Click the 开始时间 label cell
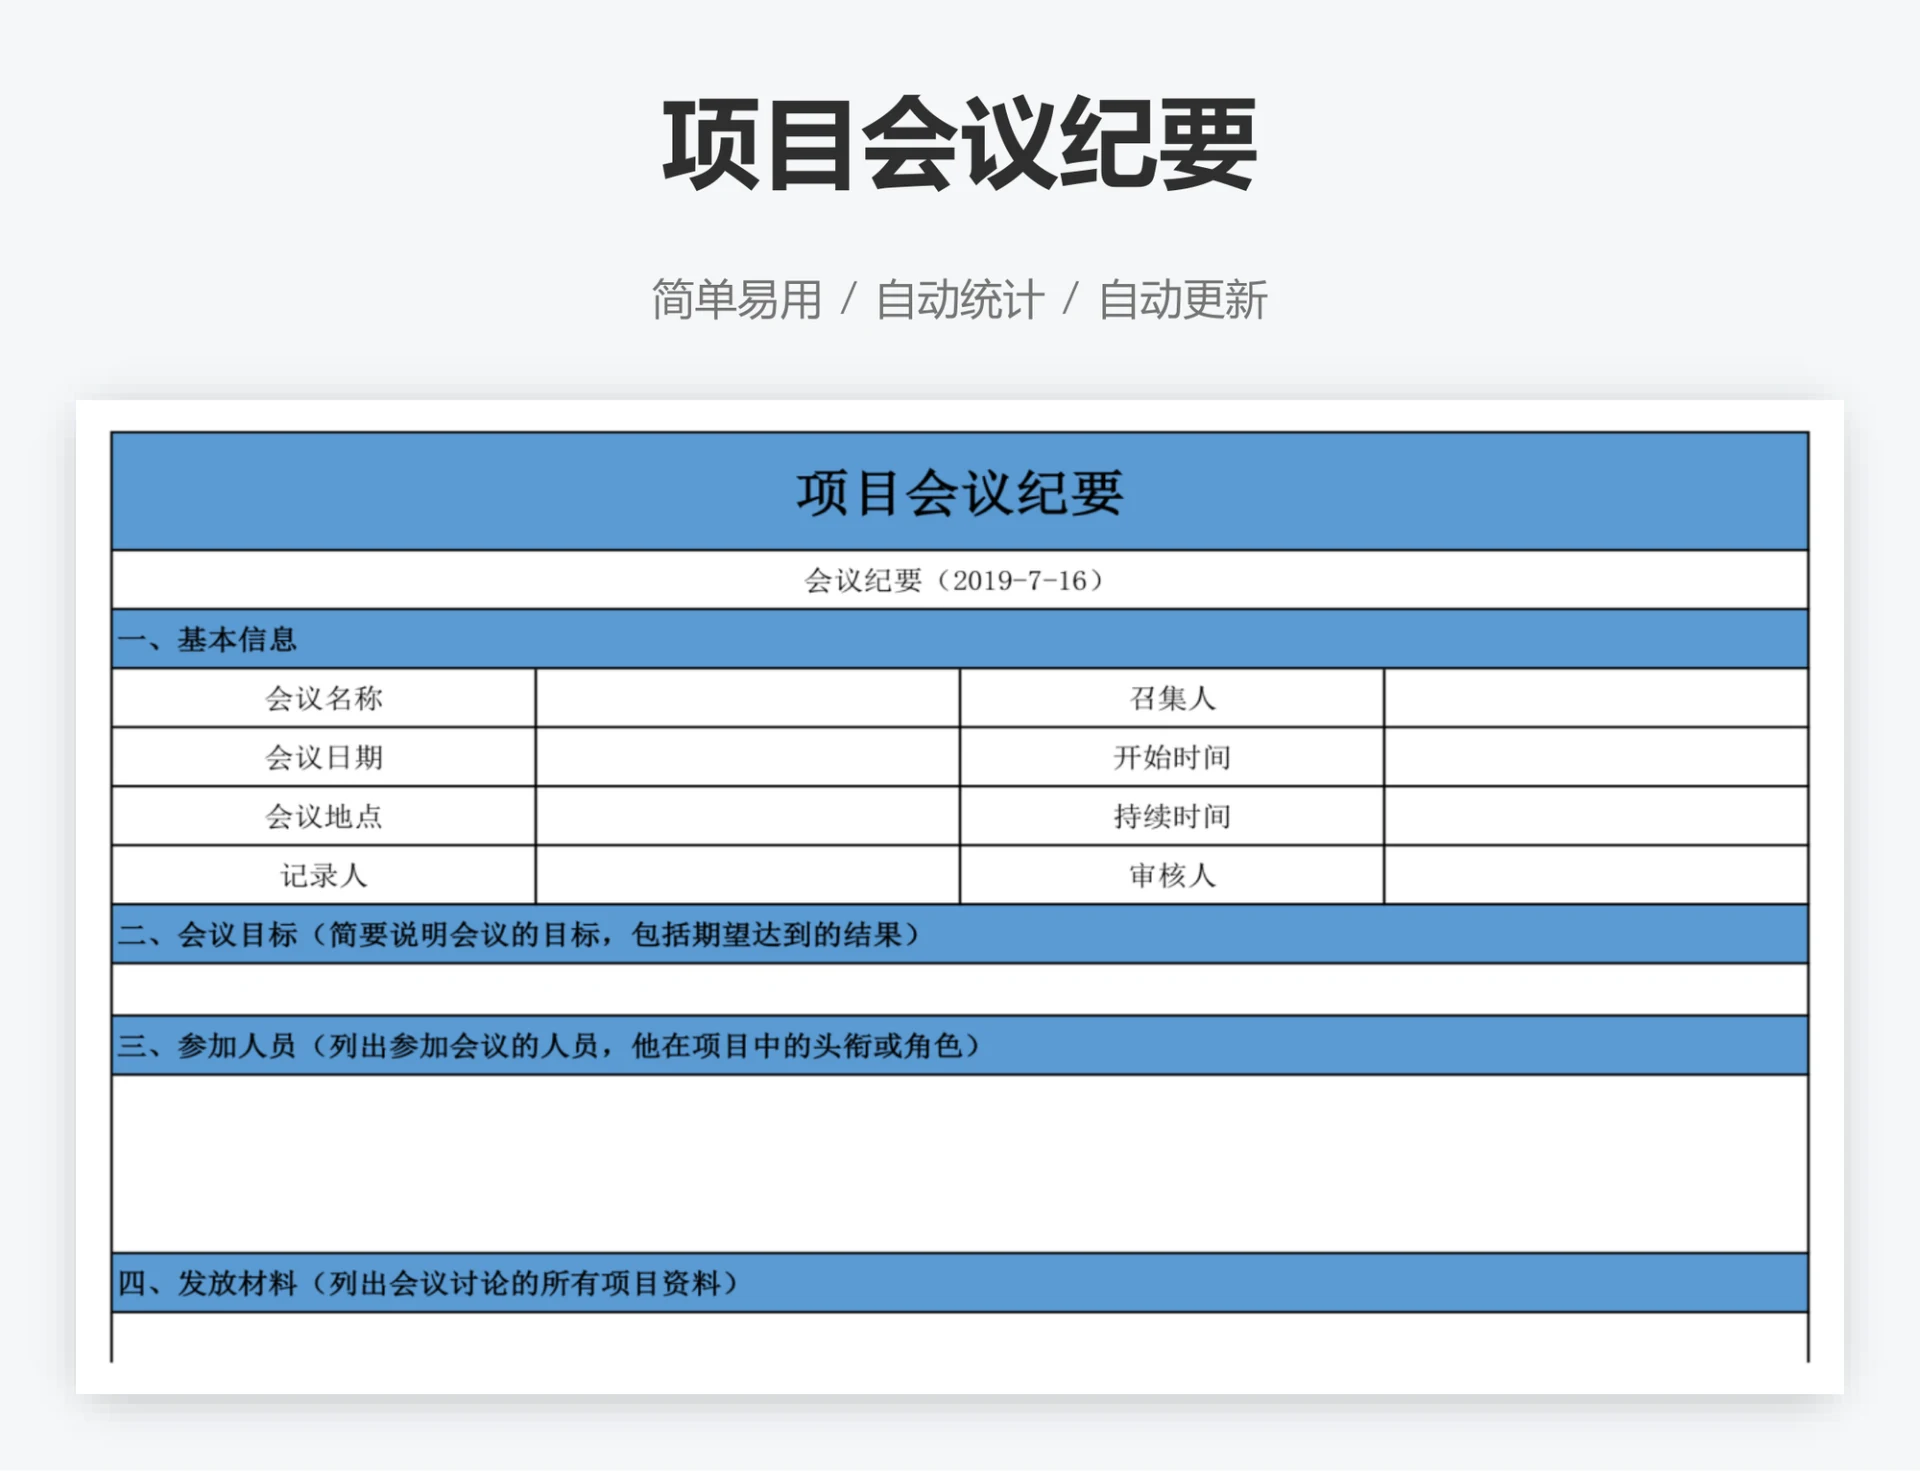 pos(1172,757)
